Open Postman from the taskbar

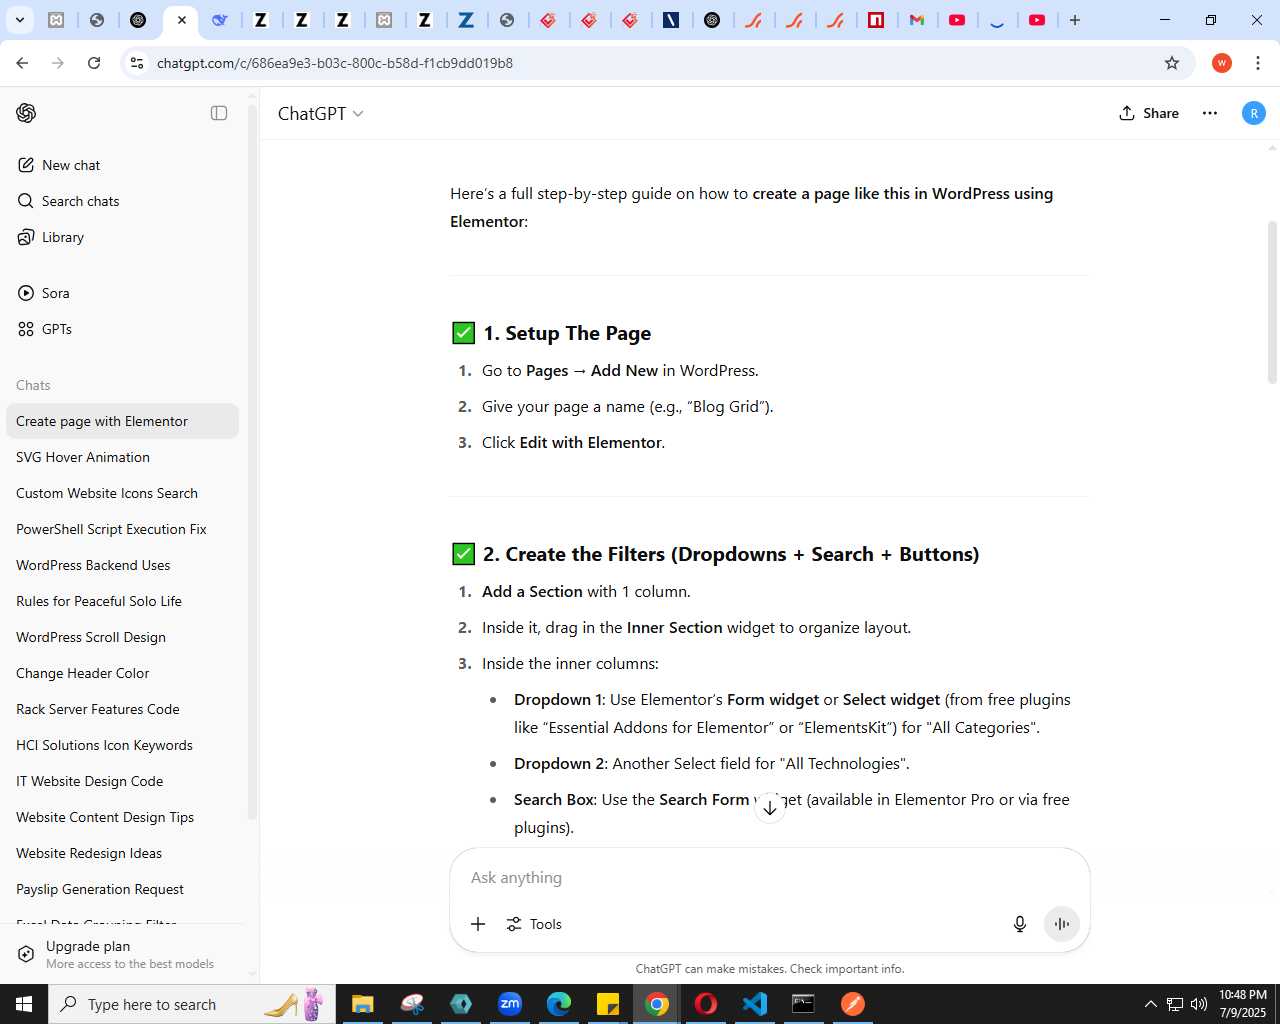point(853,1004)
